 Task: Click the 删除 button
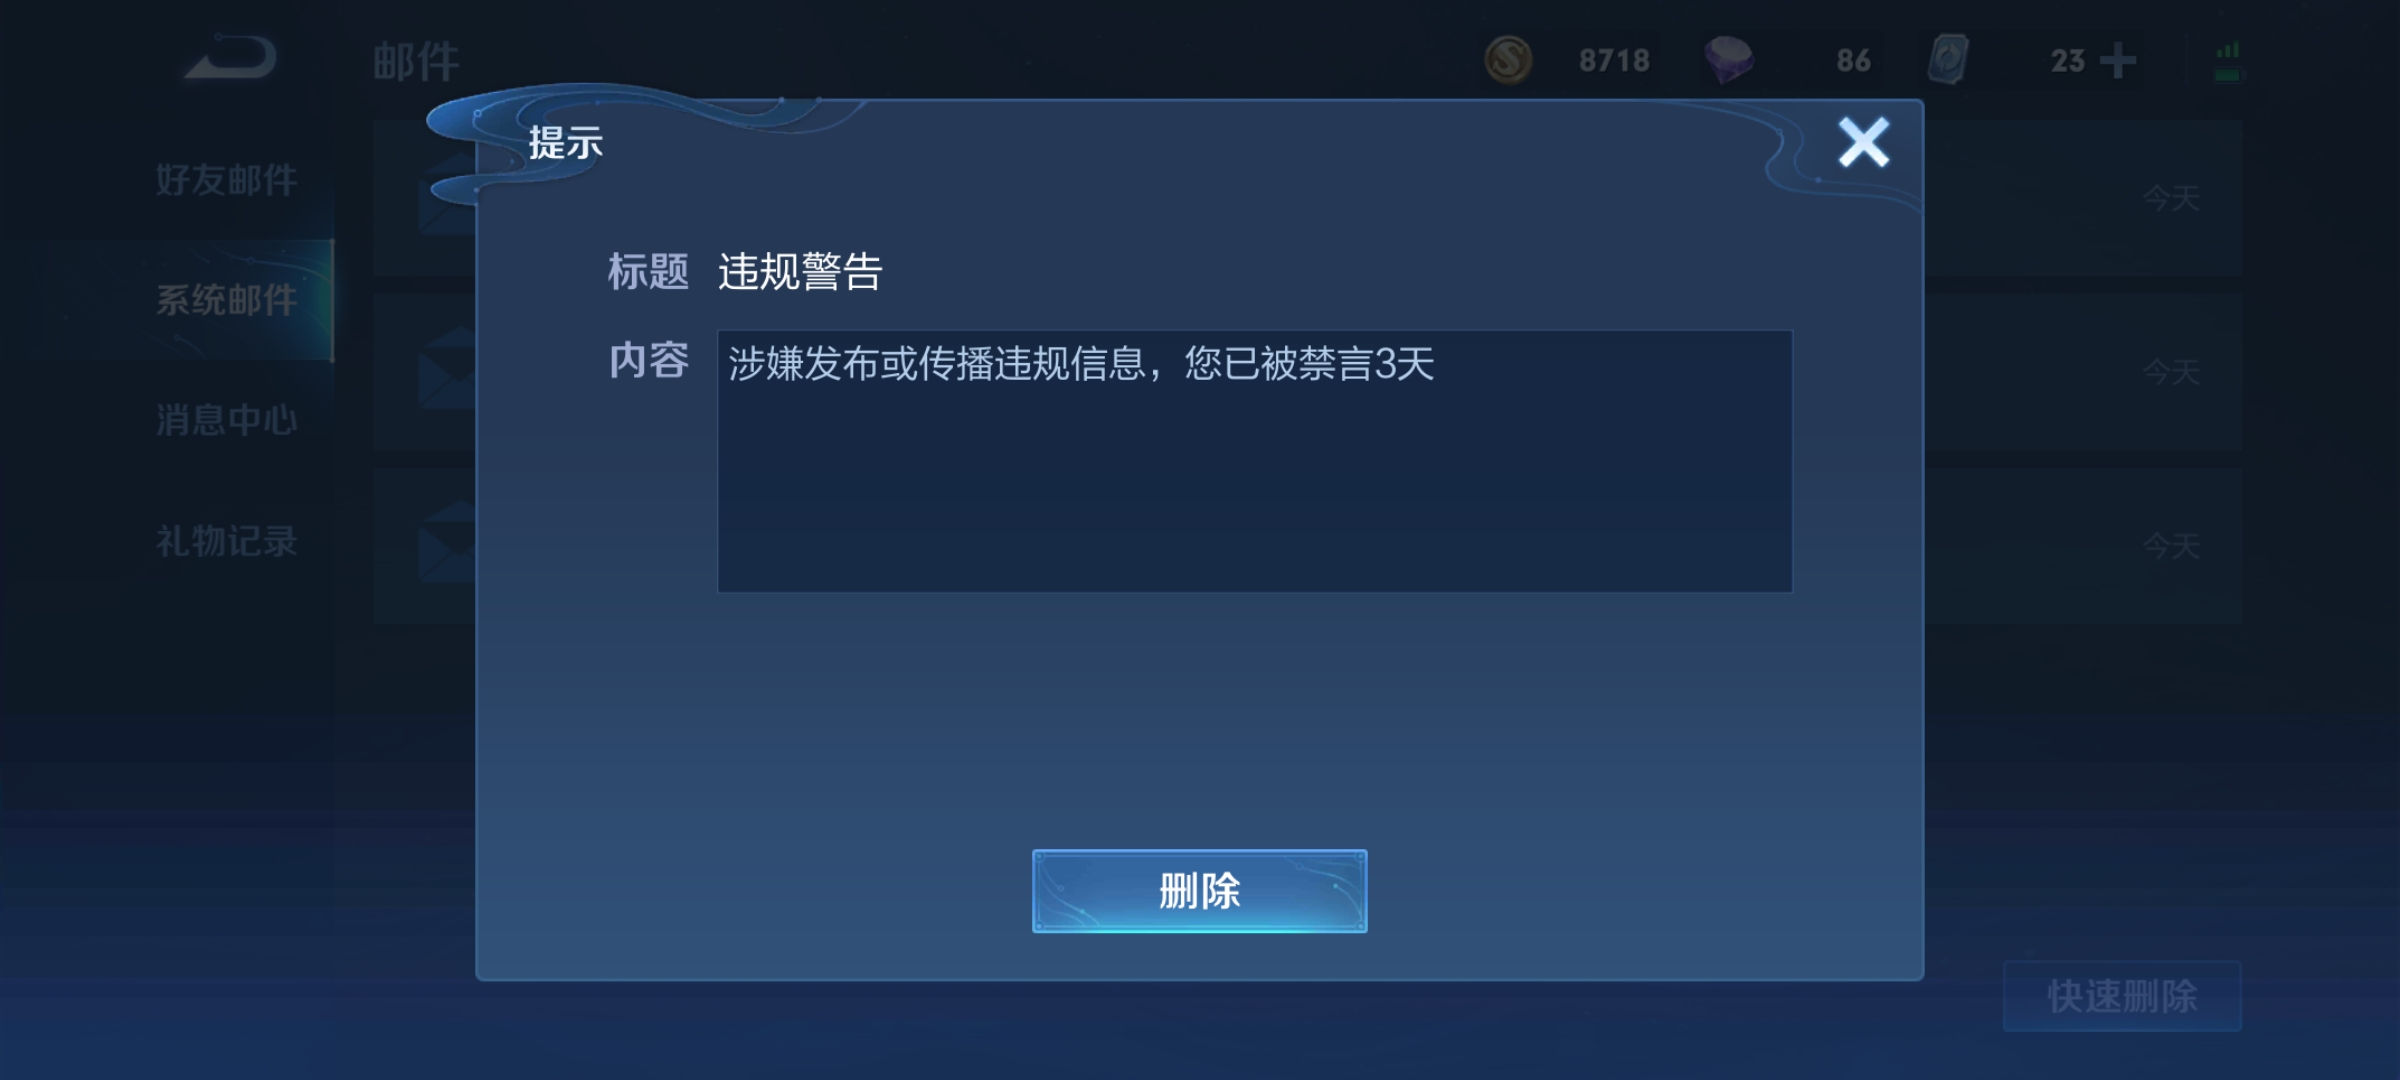point(1199,891)
